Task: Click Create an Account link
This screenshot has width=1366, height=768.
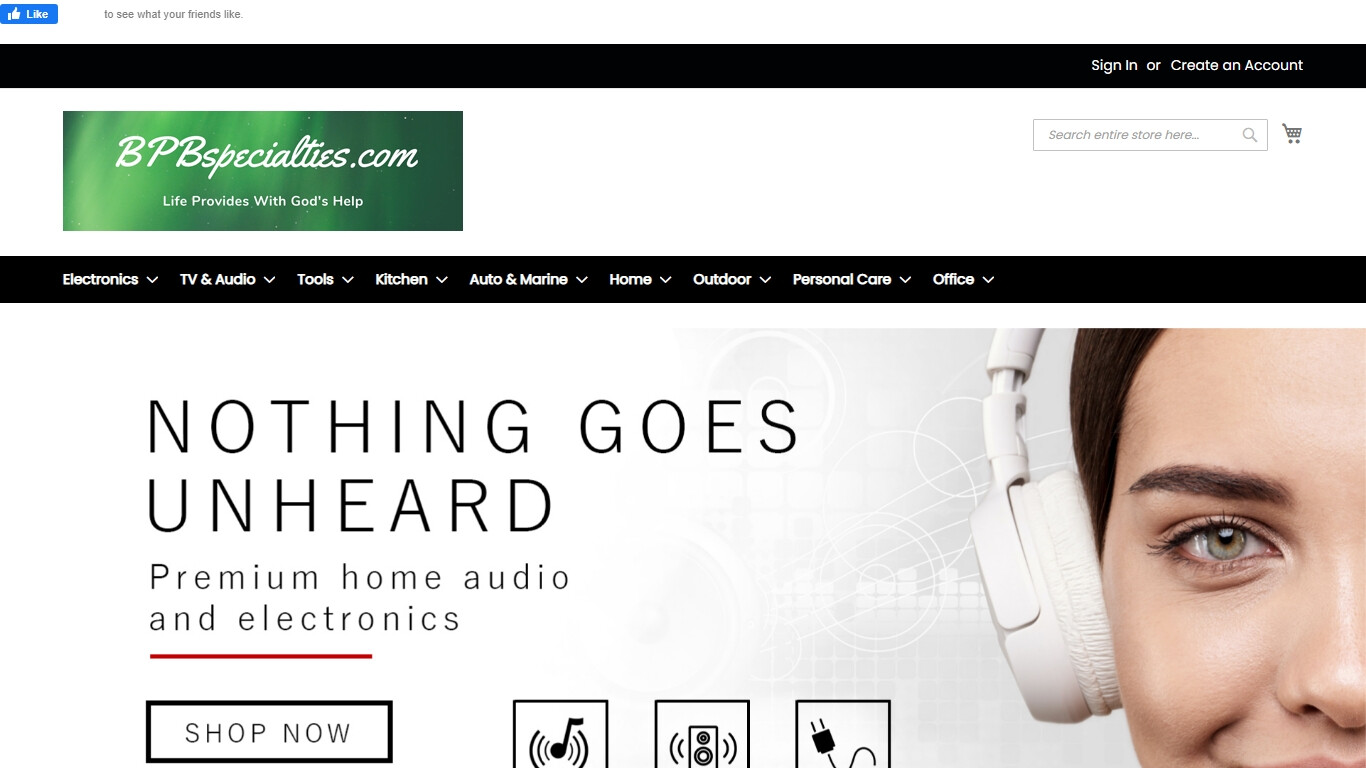Action: pos(1237,65)
